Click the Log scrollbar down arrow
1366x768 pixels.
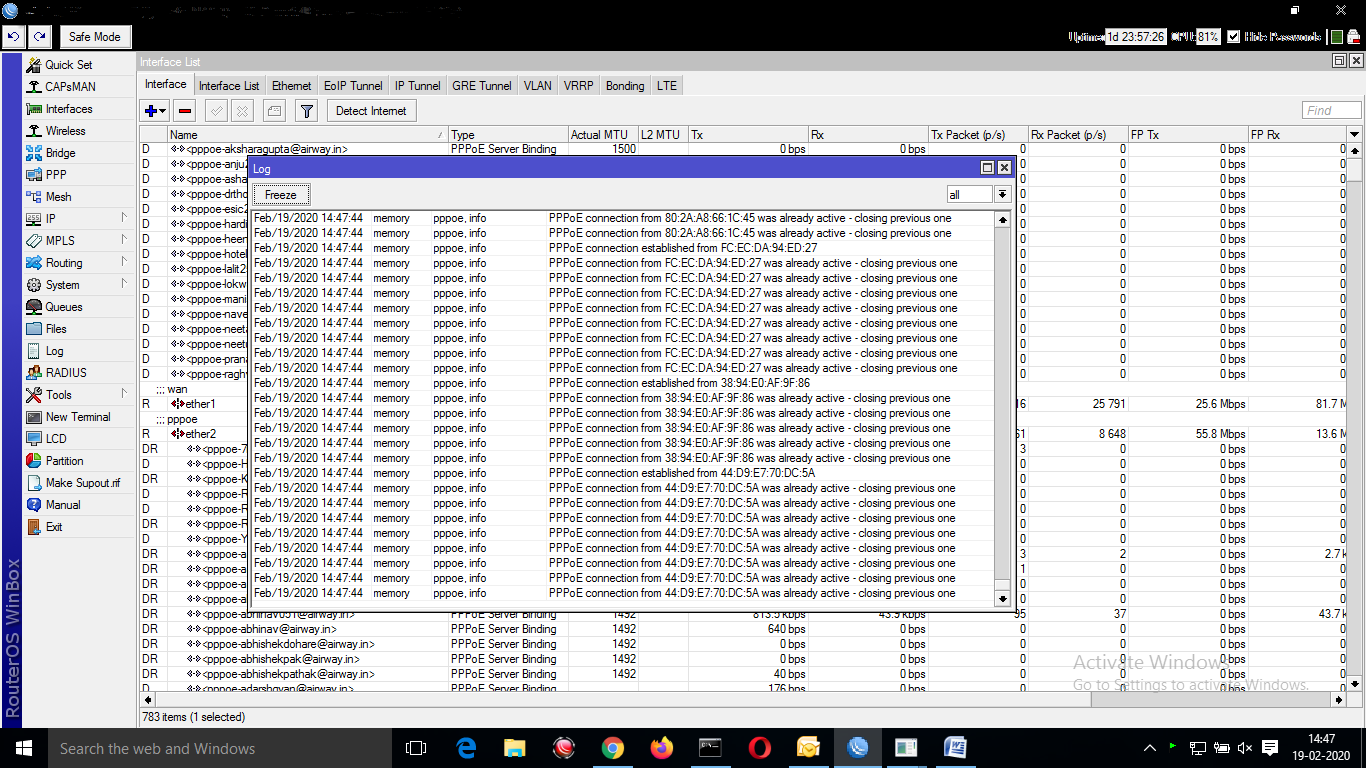click(1003, 599)
